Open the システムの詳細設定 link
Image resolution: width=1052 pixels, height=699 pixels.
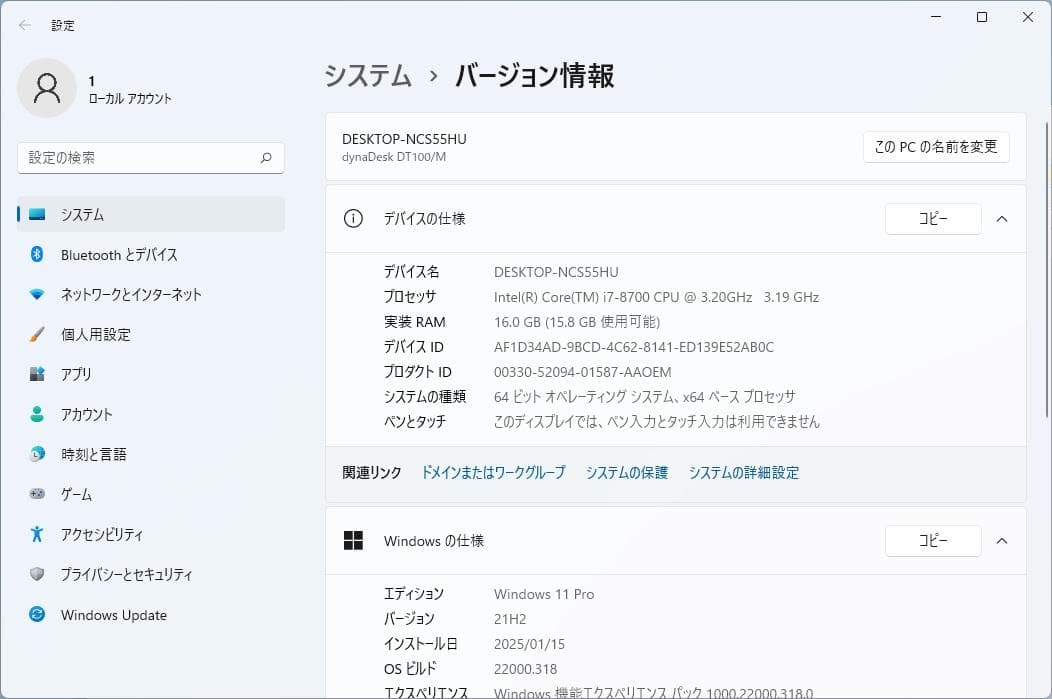(743, 472)
